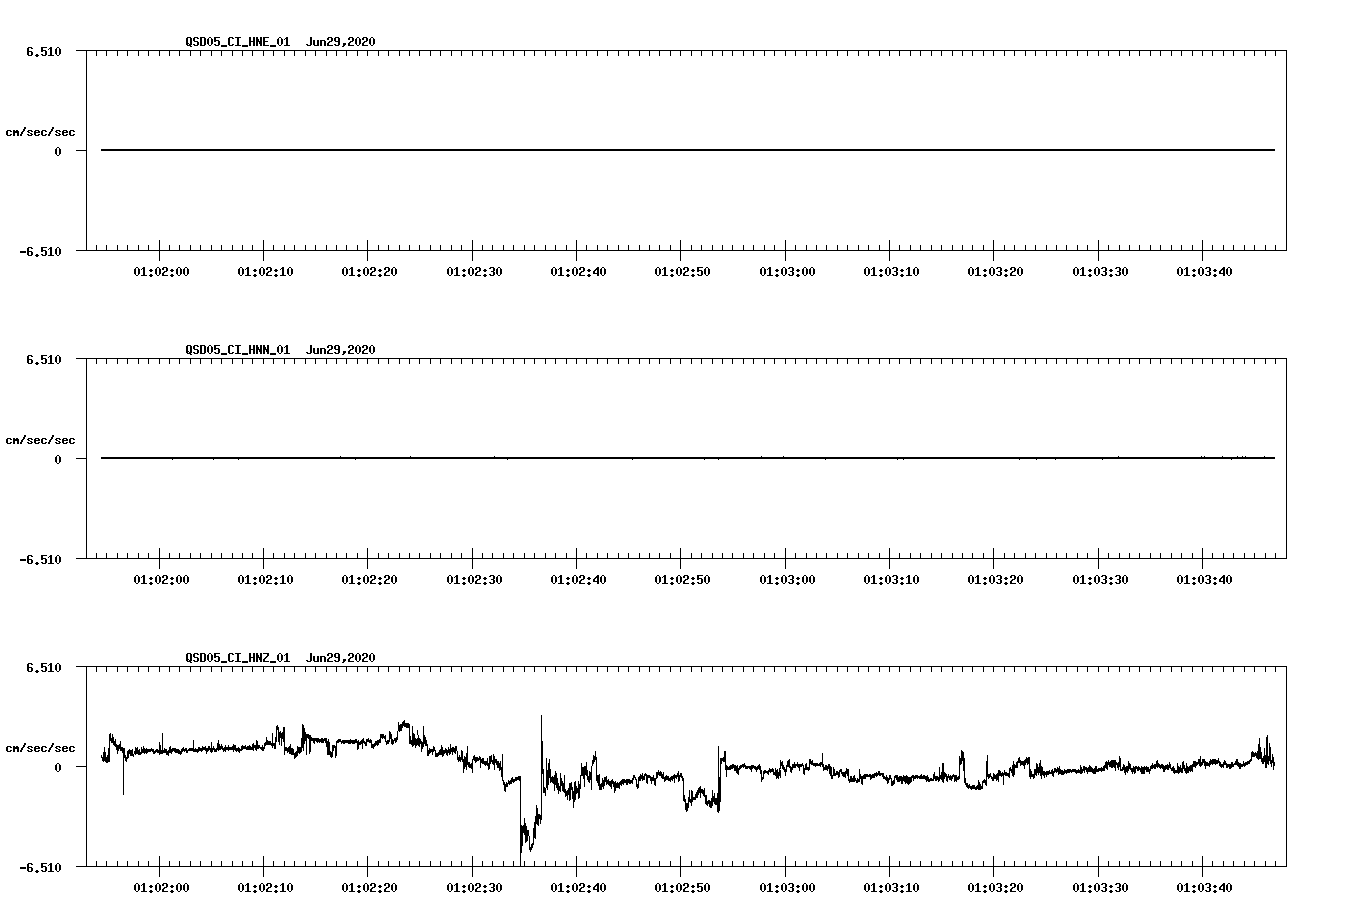The height and width of the screenshot is (924, 1358).
Task: Click 01:02:00 time label under HNE plot
Action: [161, 272]
